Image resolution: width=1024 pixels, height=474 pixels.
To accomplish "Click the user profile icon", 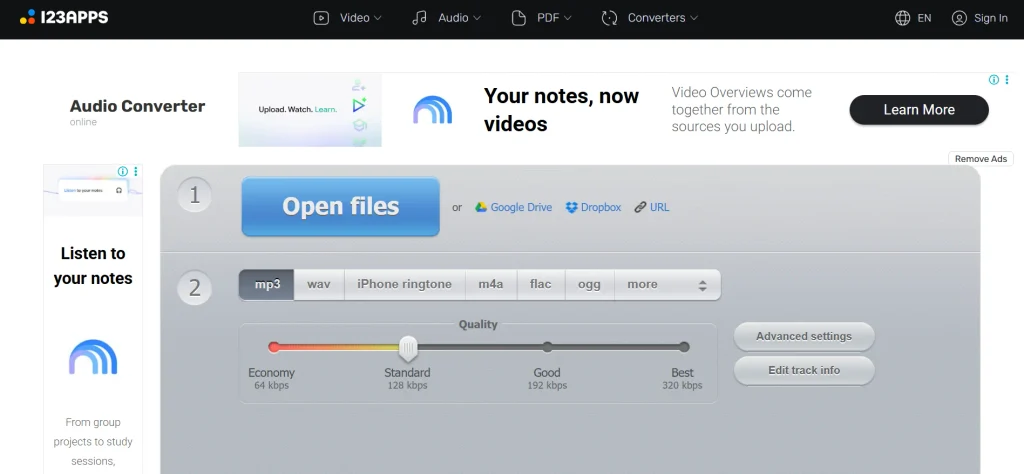I will coord(959,18).
